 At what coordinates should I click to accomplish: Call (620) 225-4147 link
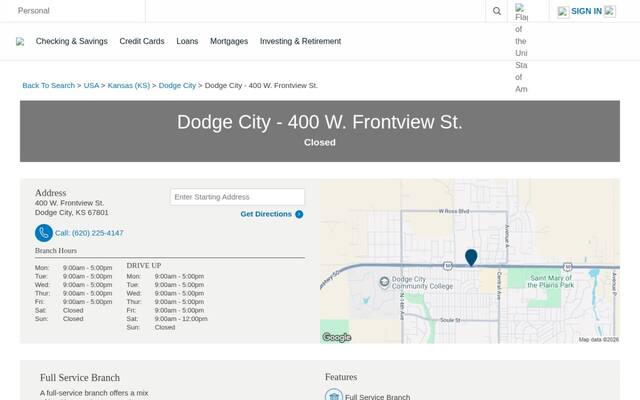89,233
